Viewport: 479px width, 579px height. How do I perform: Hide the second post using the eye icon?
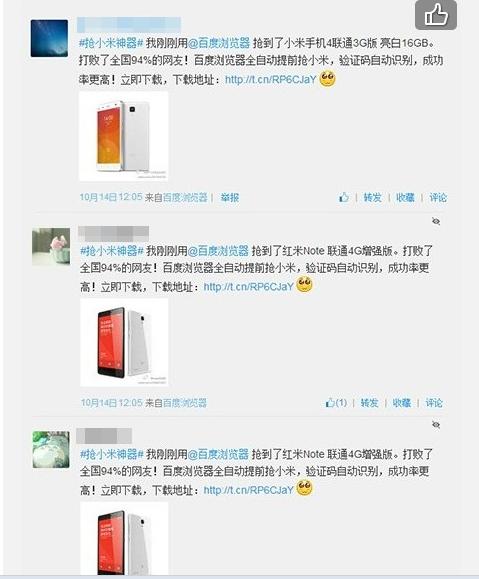(436, 221)
